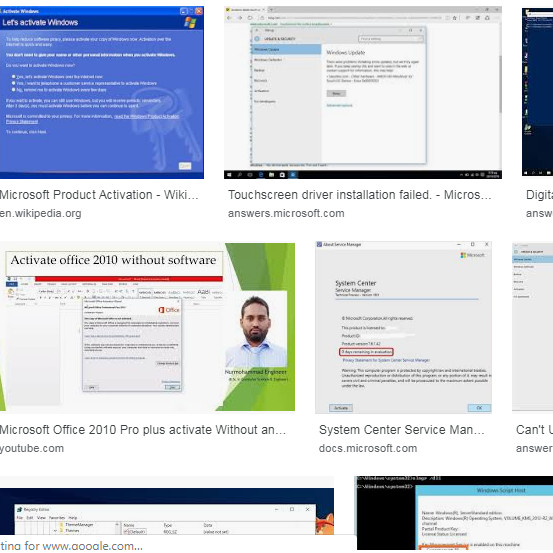Open the System Center Service Manager About thumbnail
Viewport: 553px width, 553px height.
[x=403, y=327]
